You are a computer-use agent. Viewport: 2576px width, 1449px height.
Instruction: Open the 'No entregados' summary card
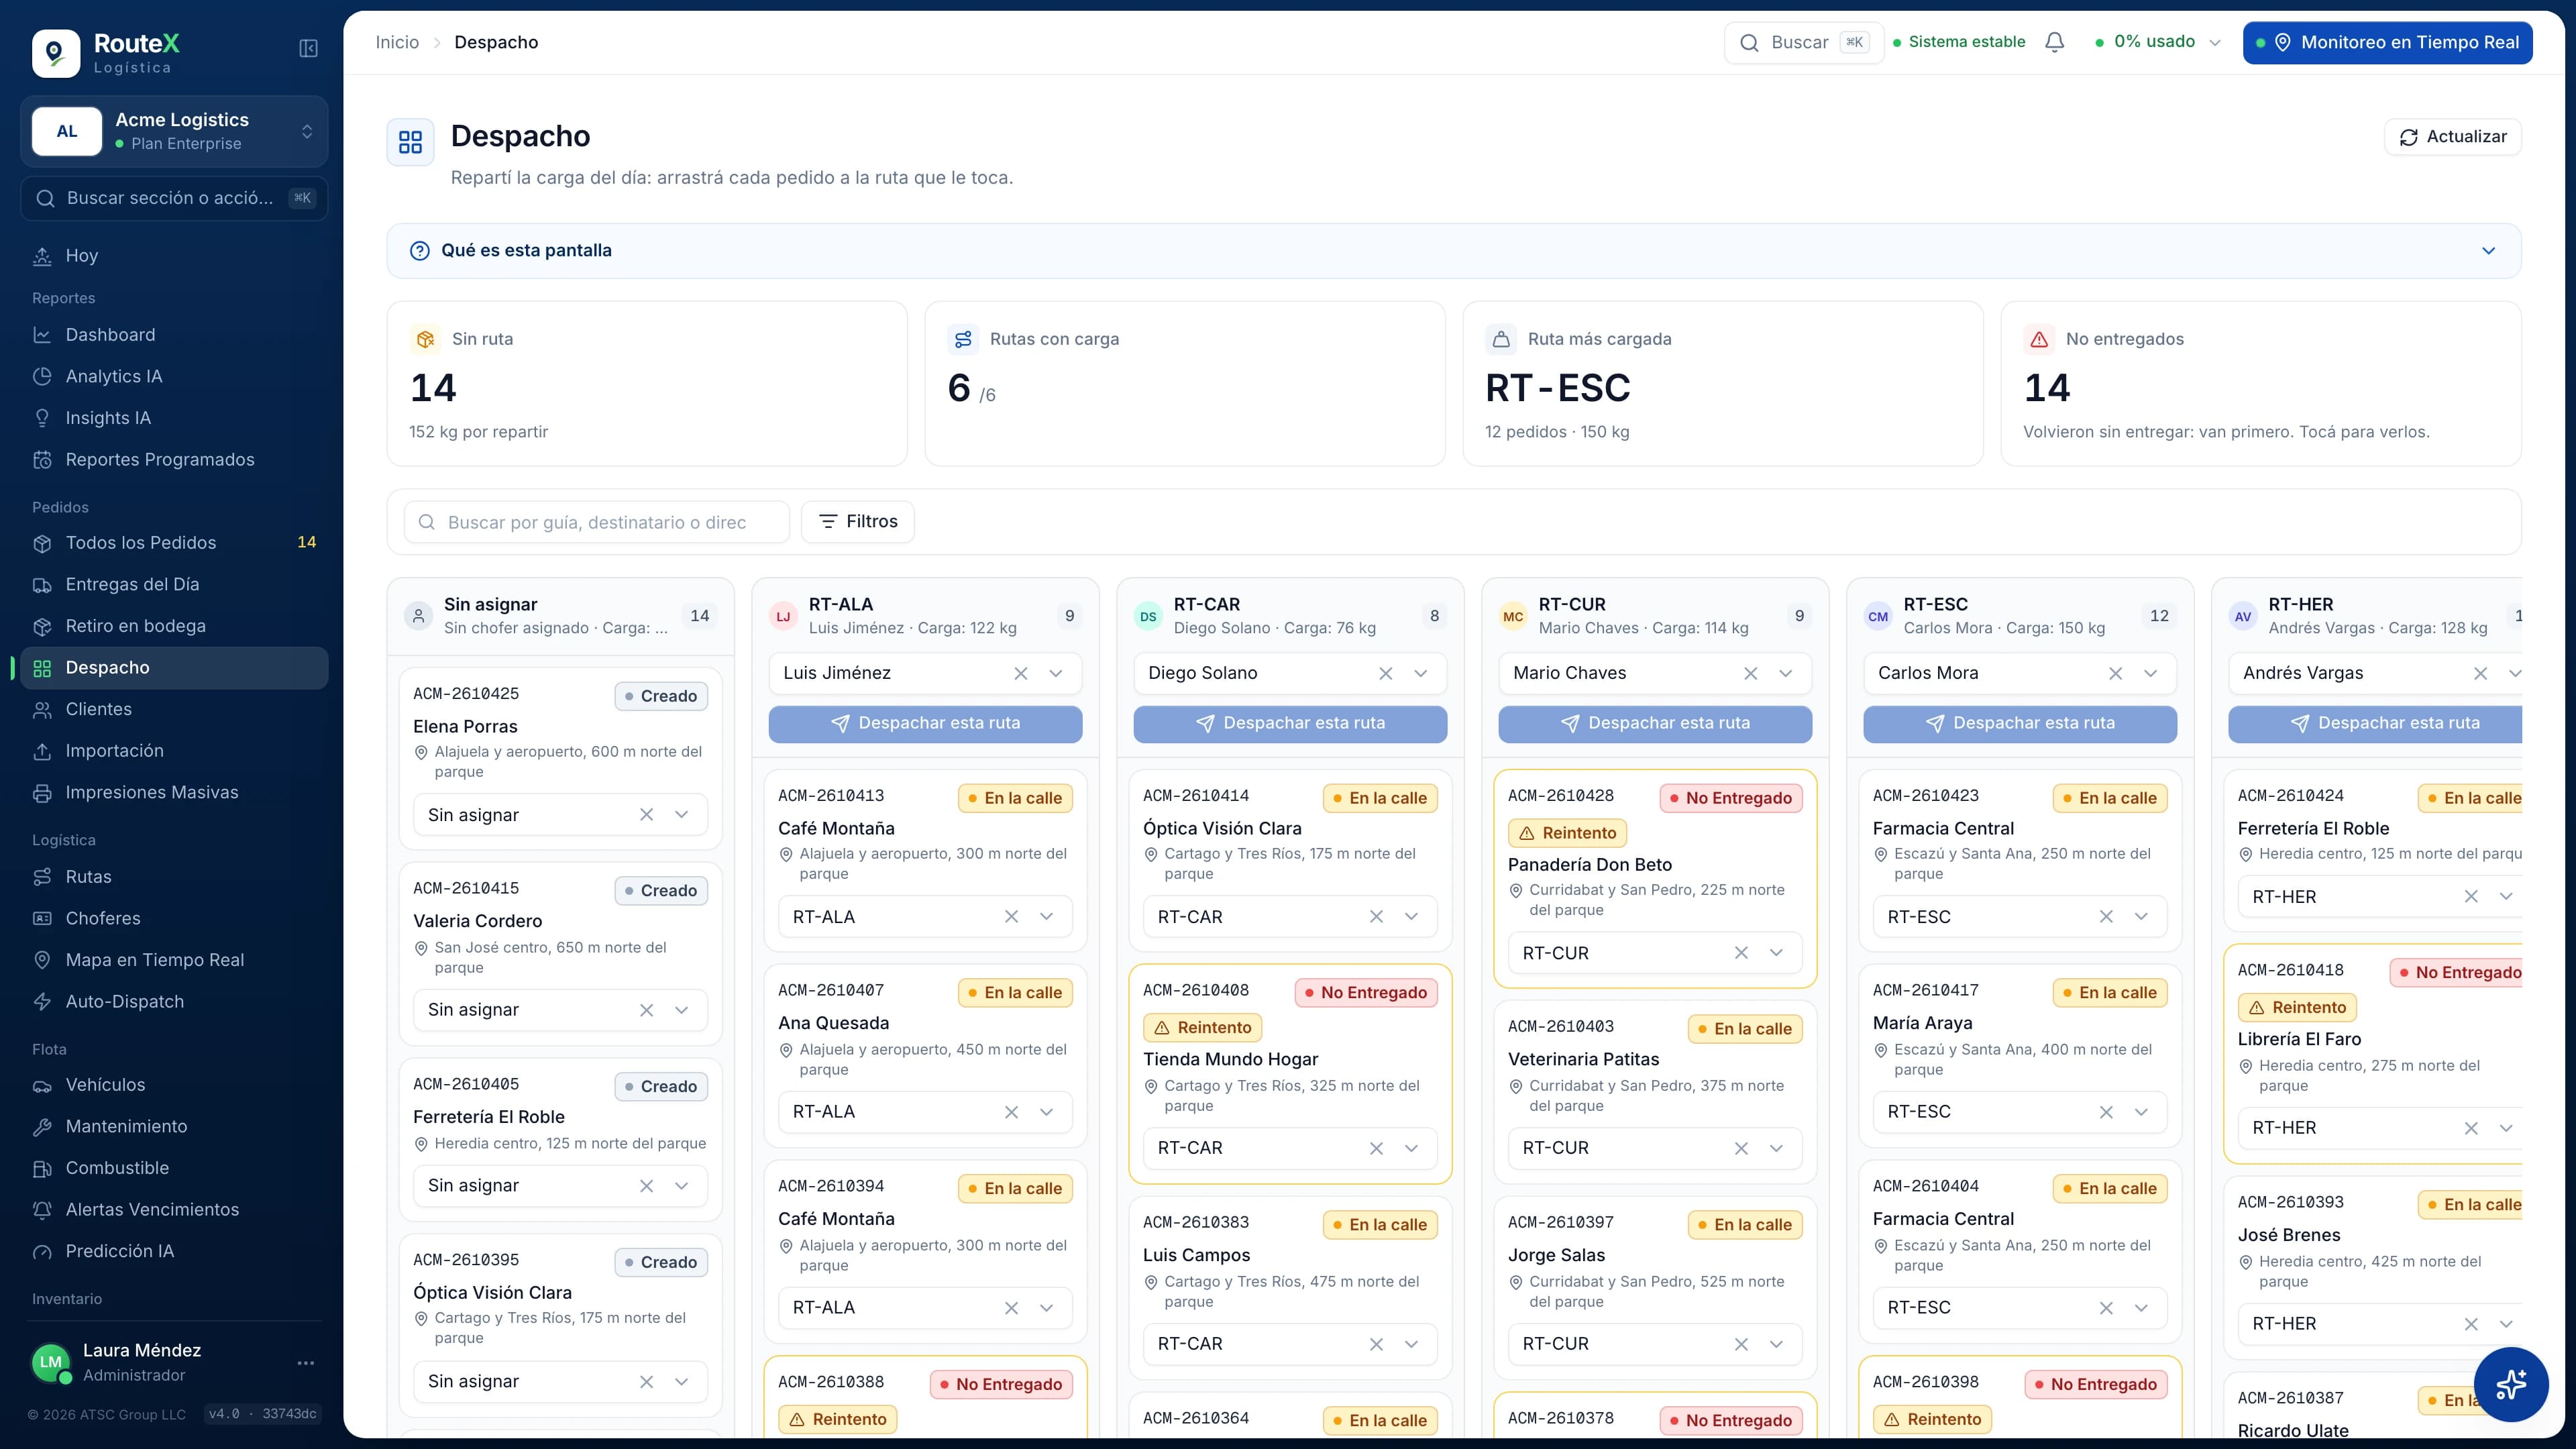point(2260,384)
